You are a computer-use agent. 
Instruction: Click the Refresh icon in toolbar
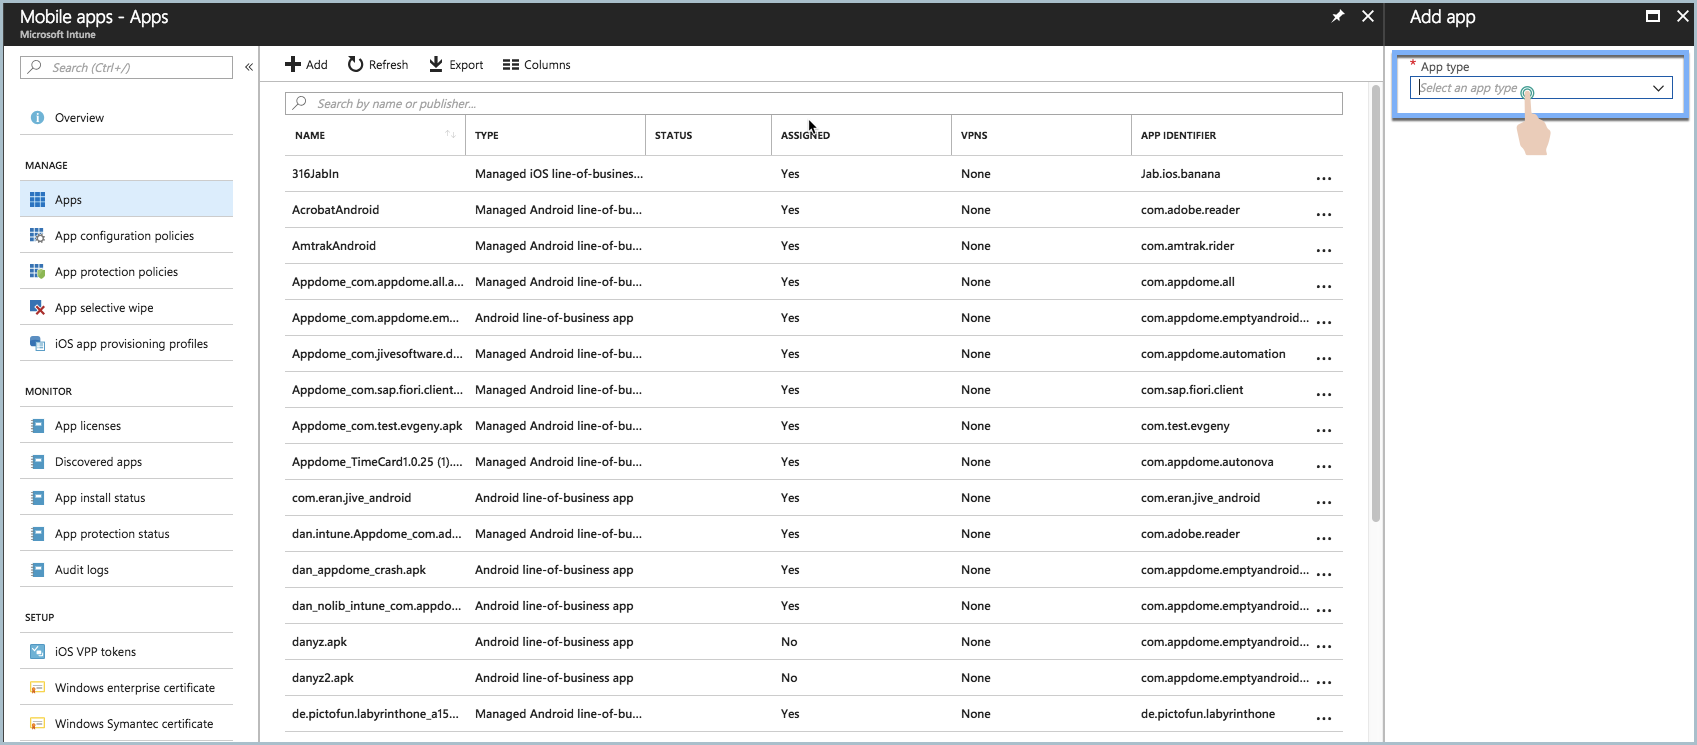tap(355, 65)
